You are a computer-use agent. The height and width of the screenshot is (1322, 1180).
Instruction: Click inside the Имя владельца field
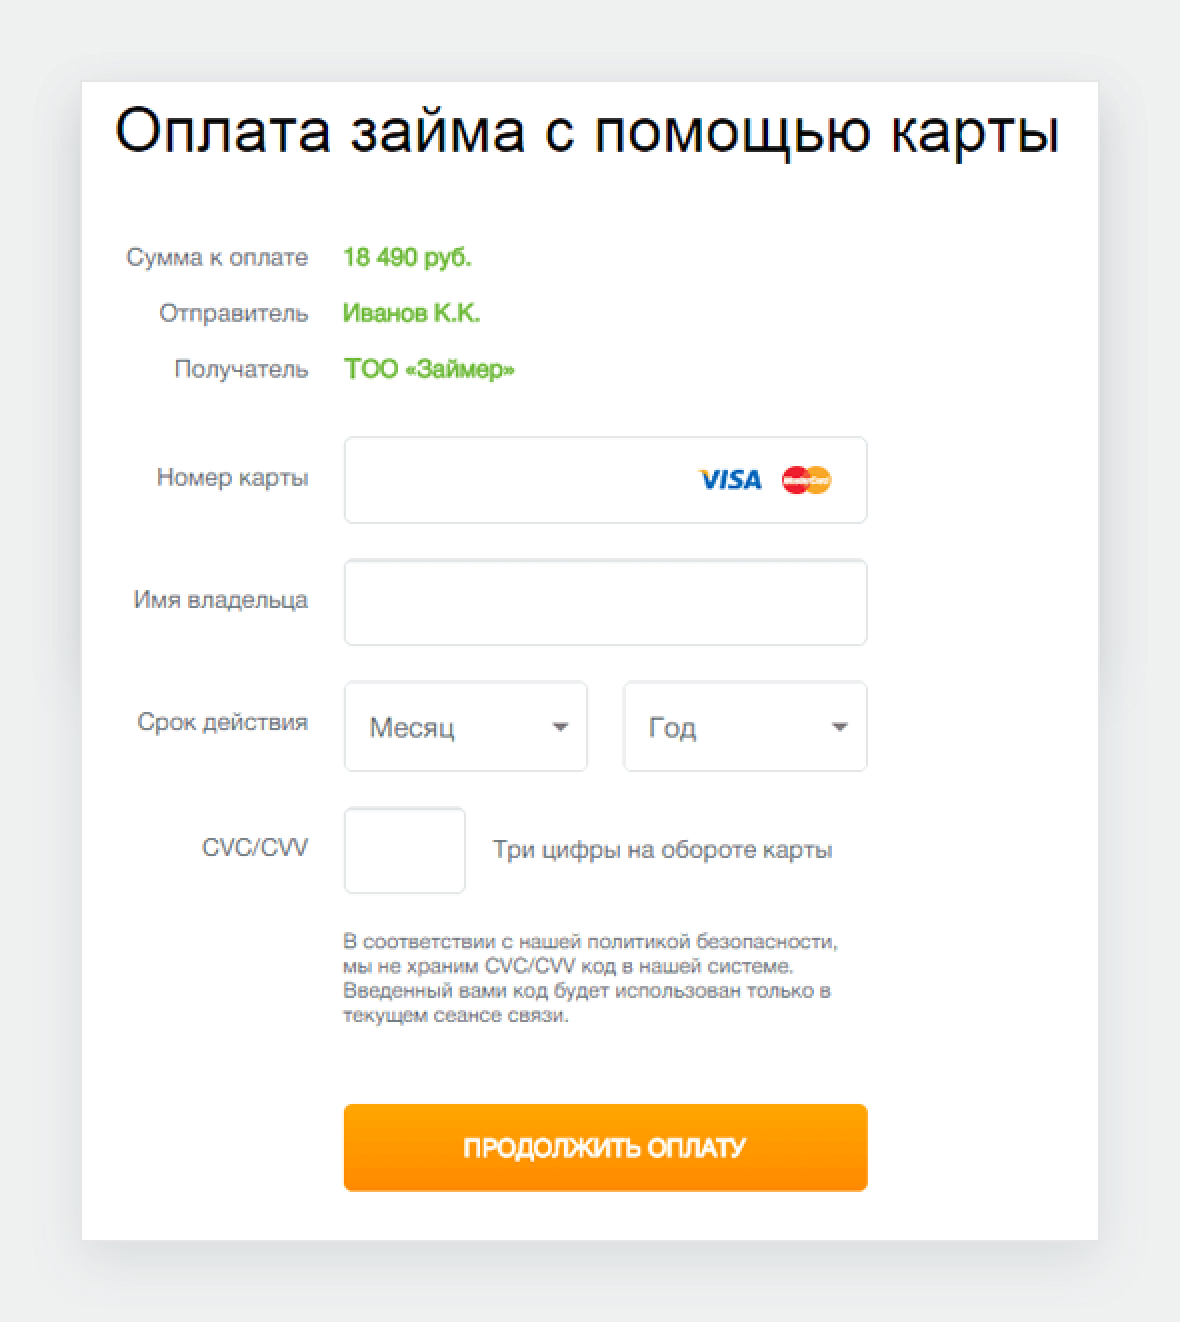pos(604,603)
